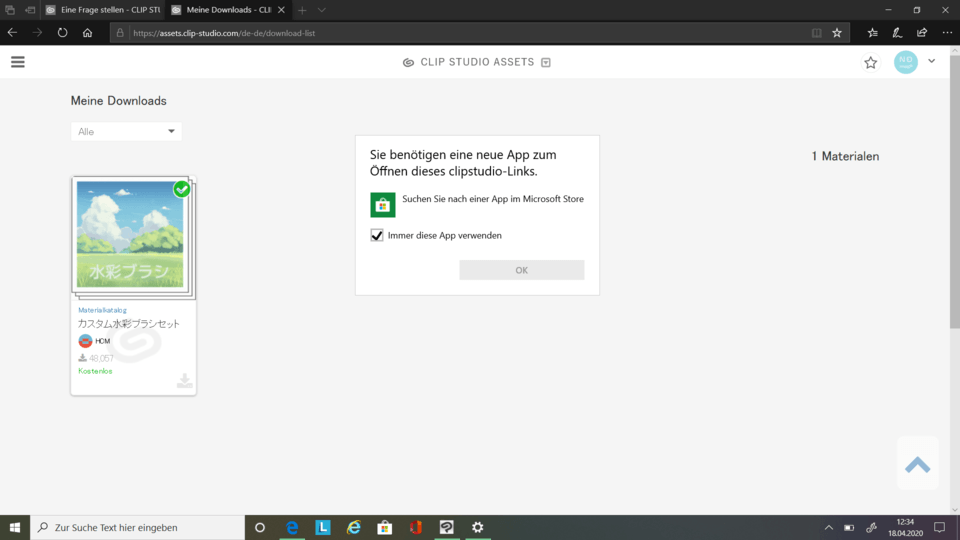The height and width of the screenshot is (540, 960).
Task: Click the download icon on the material card
Action: [x=184, y=380]
